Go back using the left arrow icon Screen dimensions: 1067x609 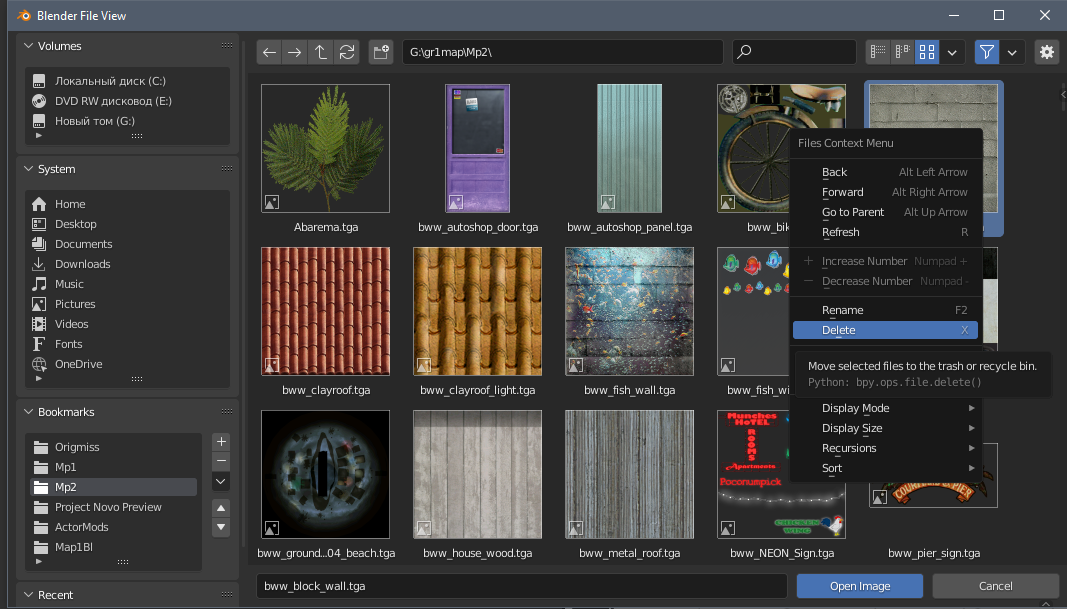click(x=269, y=52)
